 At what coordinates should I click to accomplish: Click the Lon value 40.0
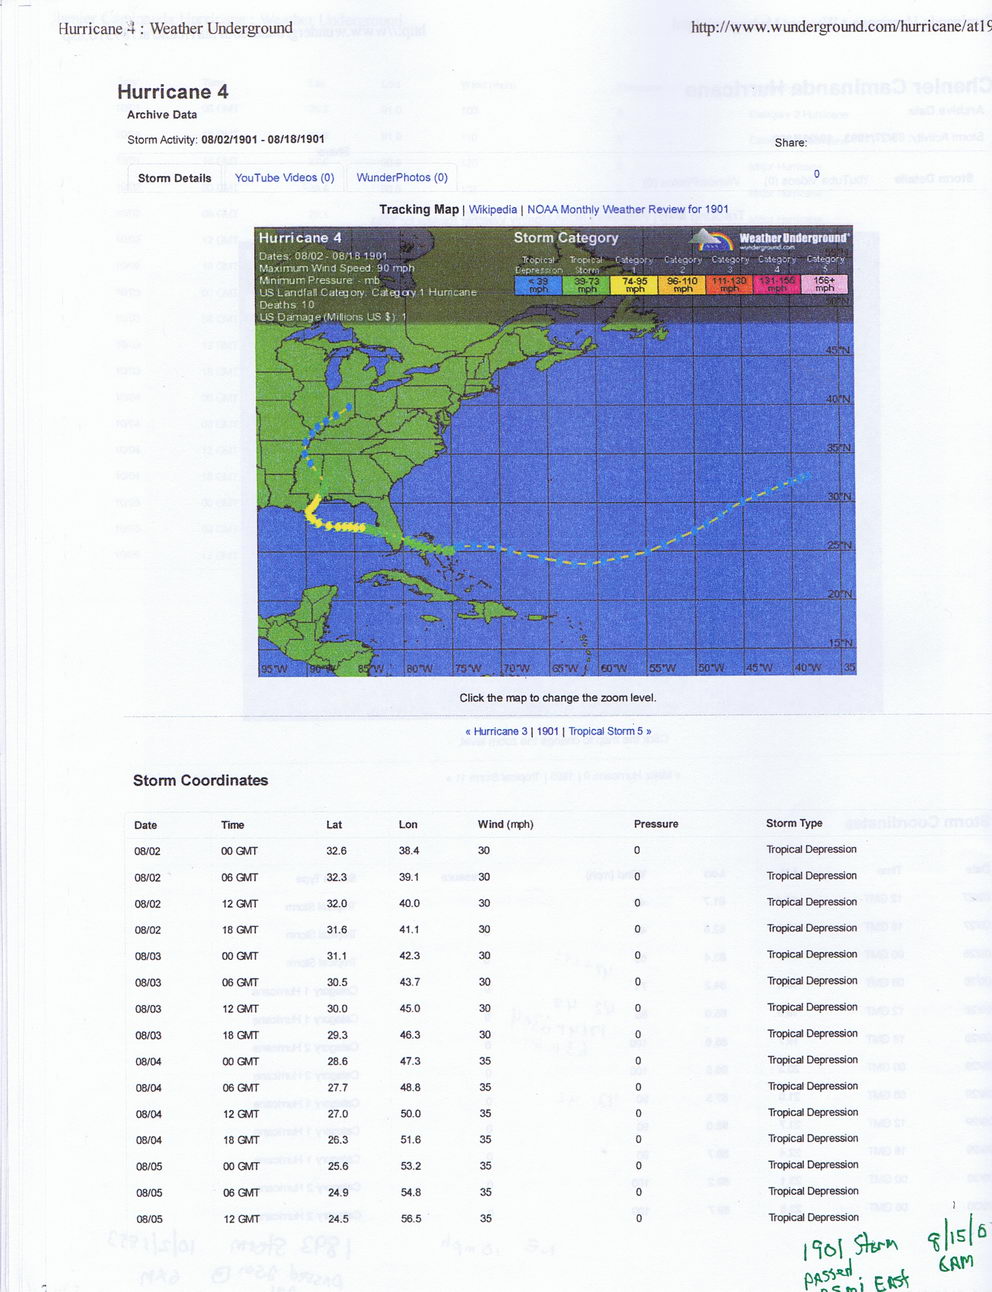[x=410, y=903]
